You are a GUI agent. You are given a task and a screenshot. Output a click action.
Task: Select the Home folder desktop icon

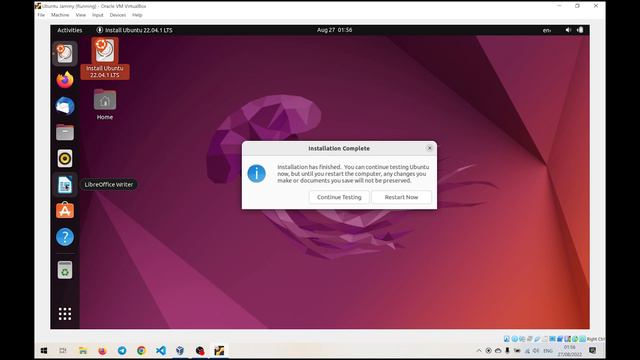click(x=105, y=105)
